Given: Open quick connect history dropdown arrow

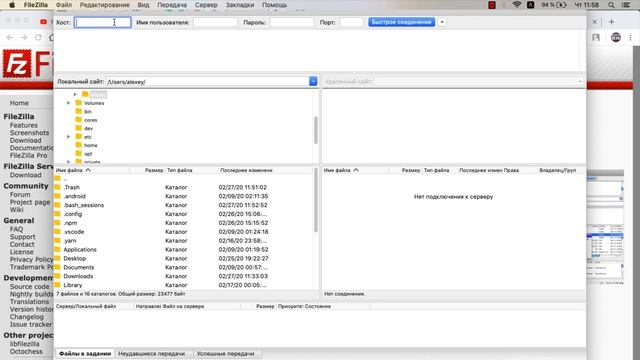Looking at the screenshot, I should (442, 22).
